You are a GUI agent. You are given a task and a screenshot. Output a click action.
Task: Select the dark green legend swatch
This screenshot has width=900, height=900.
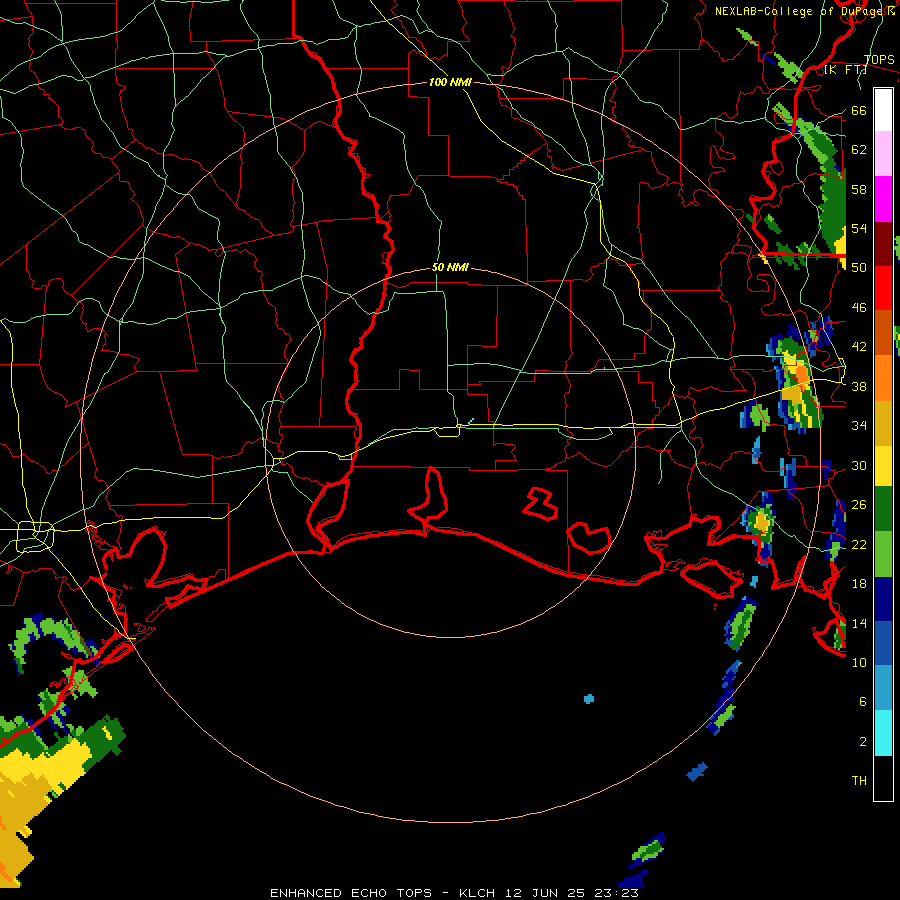tap(883, 509)
